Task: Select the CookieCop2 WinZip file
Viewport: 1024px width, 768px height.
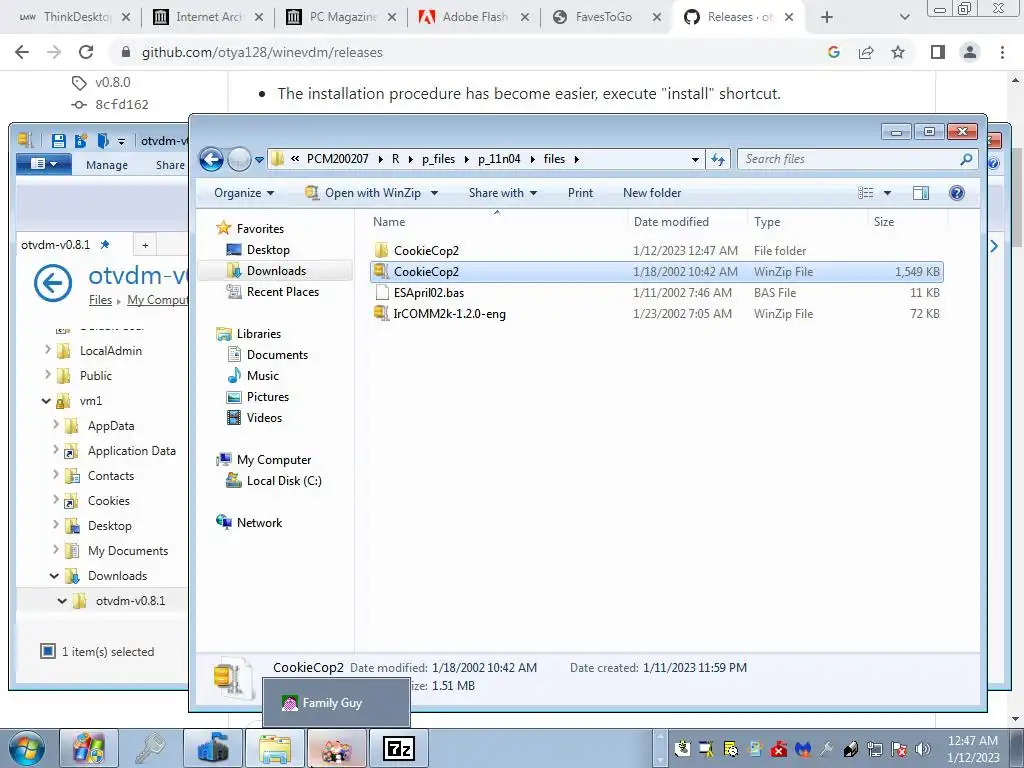Action: pyautogui.click(x=656, y=272)
